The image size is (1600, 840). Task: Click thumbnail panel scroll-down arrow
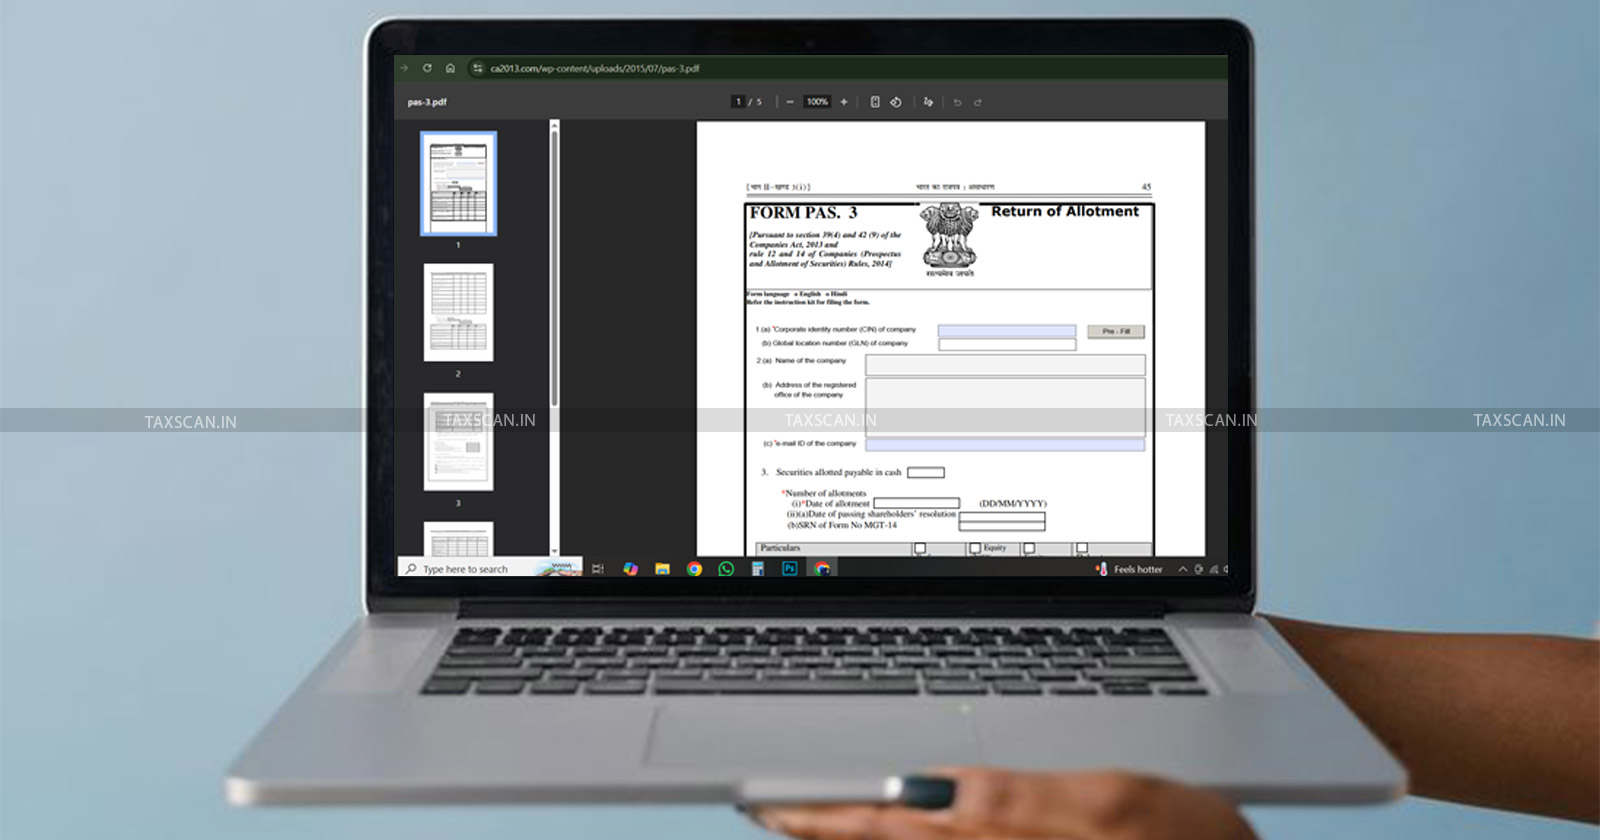[554, 551]
